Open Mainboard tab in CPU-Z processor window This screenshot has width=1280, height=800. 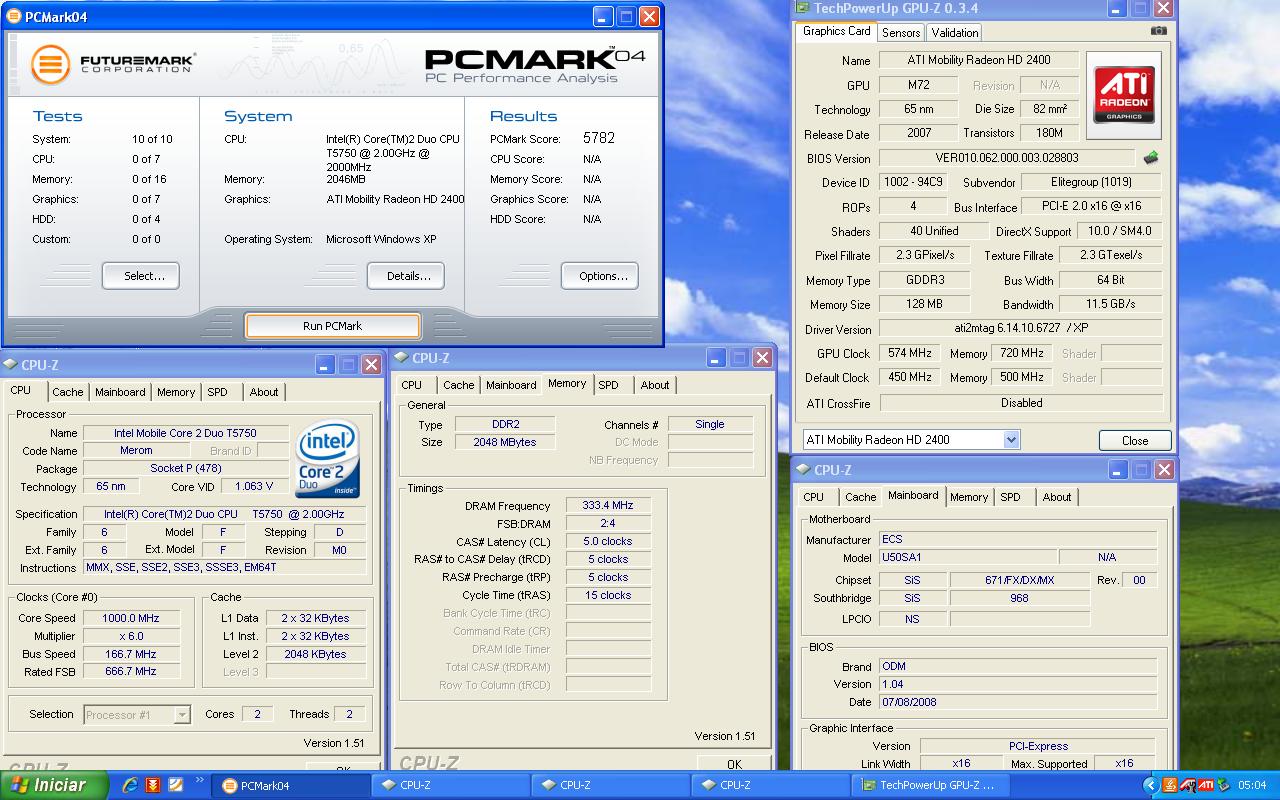click(x=120, y=392)
